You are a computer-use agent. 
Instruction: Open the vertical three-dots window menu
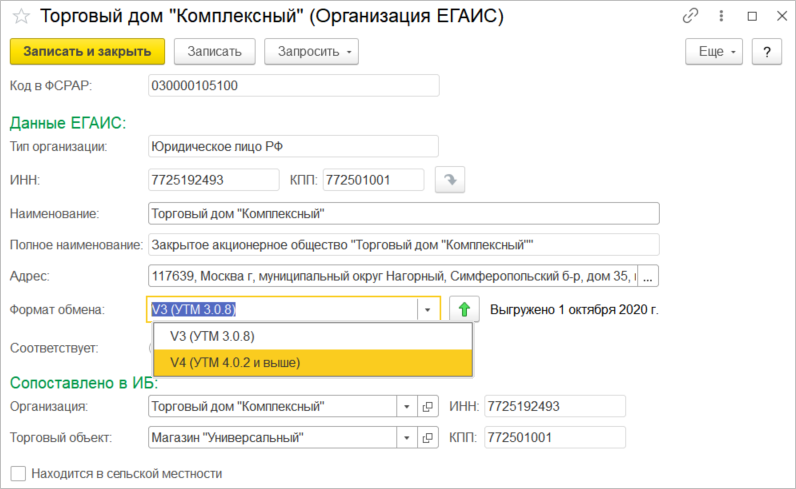point(719,17)
